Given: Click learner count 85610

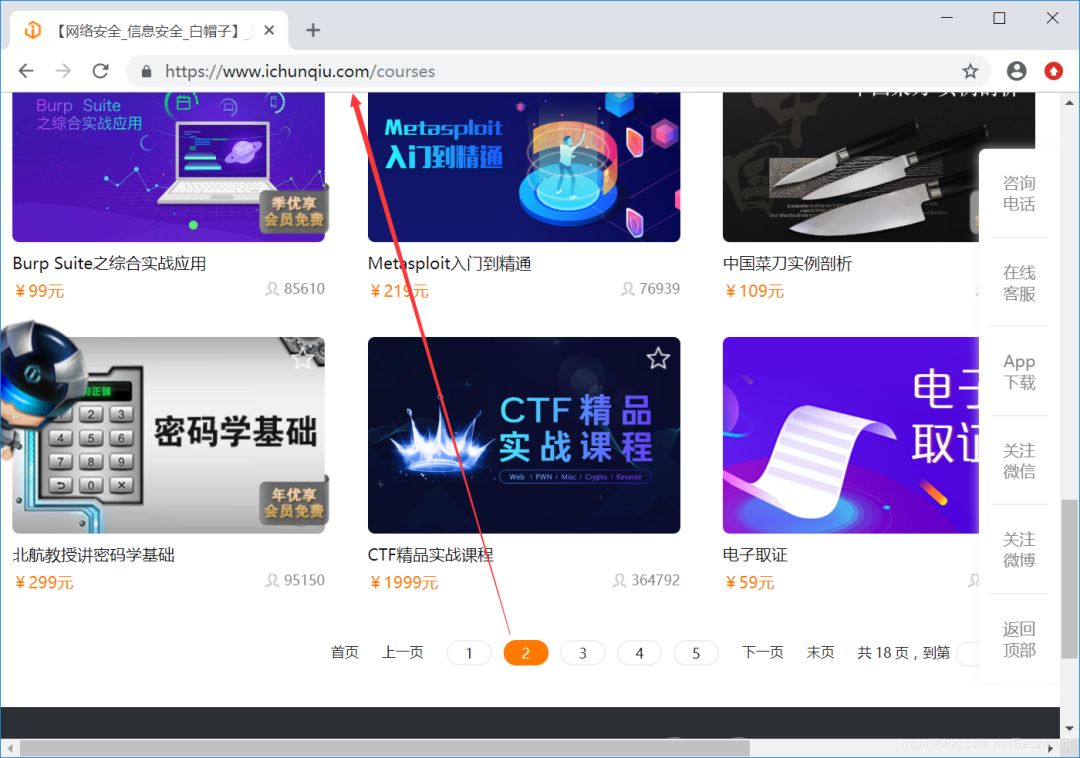Looking at the screenshot, I should pos(295,288).
